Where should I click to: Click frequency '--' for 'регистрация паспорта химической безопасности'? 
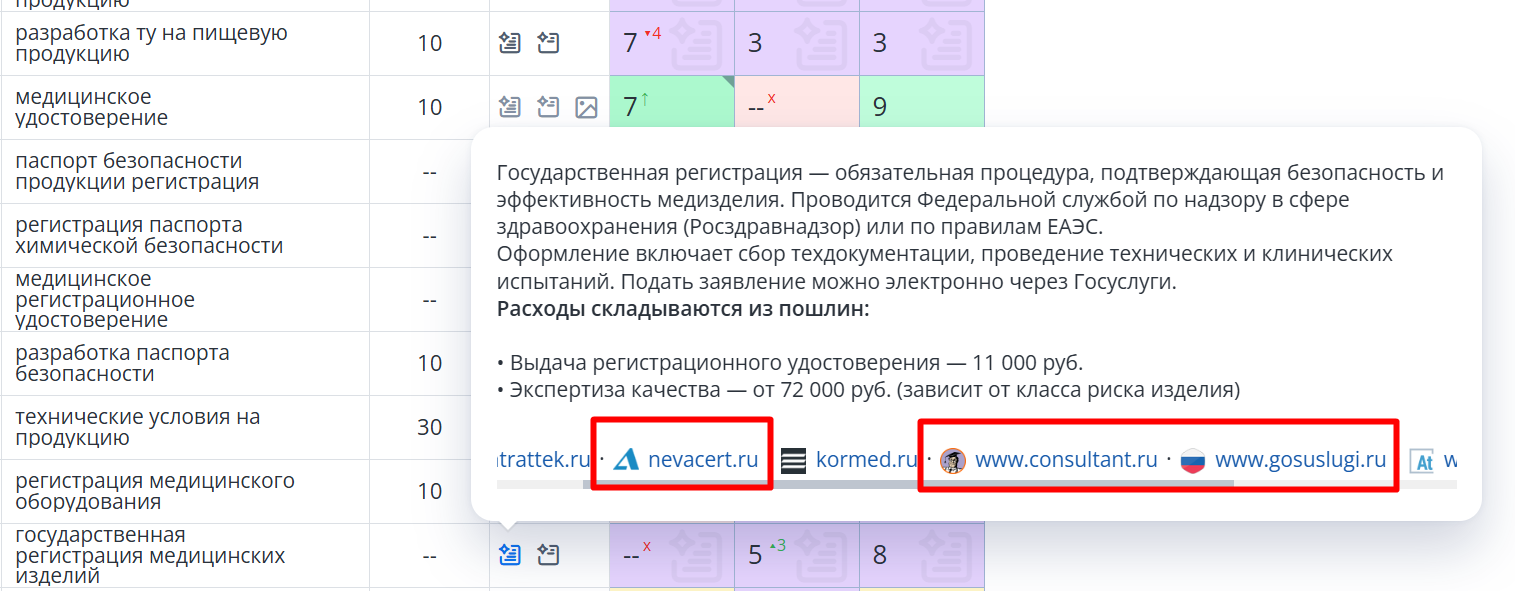(x=429, y=235)
